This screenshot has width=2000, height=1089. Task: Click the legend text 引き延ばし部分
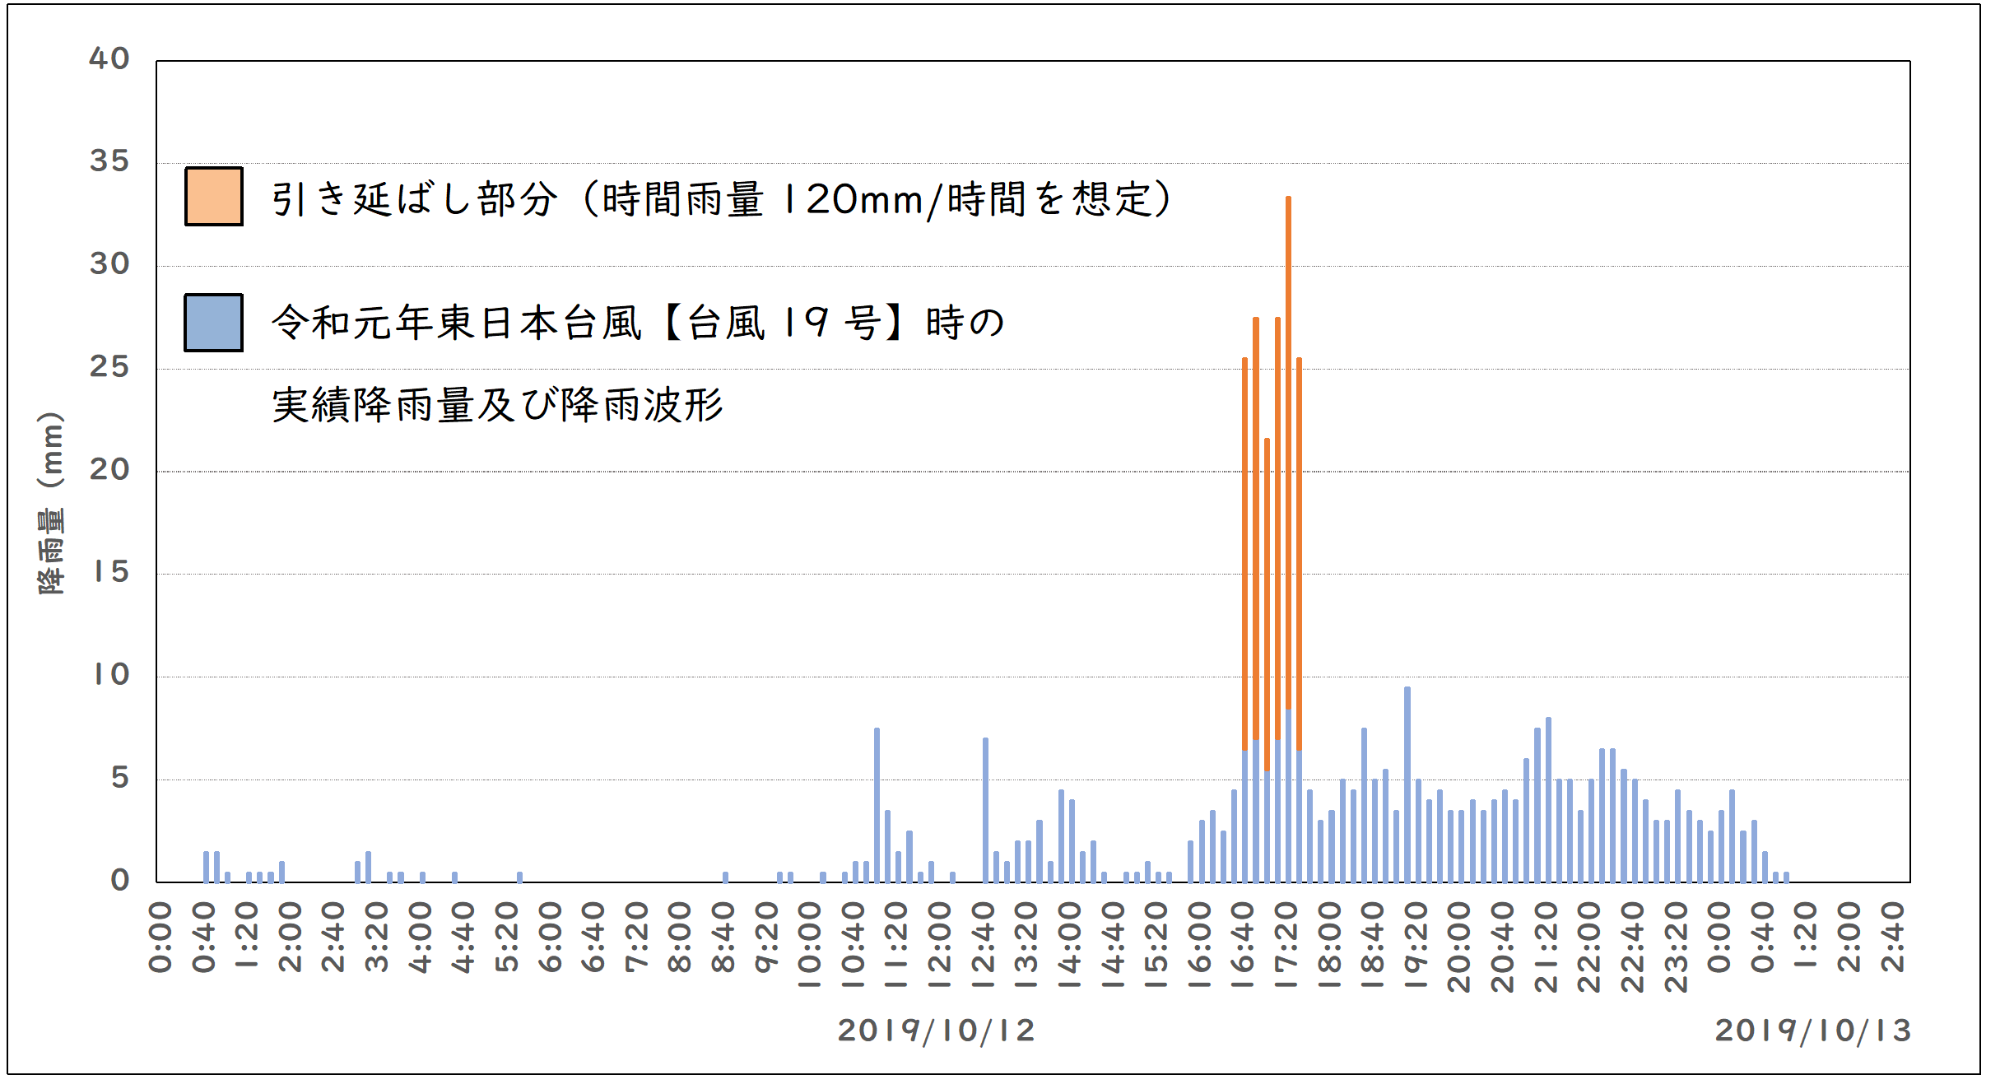pyautogui.click(x=414, y=199)
